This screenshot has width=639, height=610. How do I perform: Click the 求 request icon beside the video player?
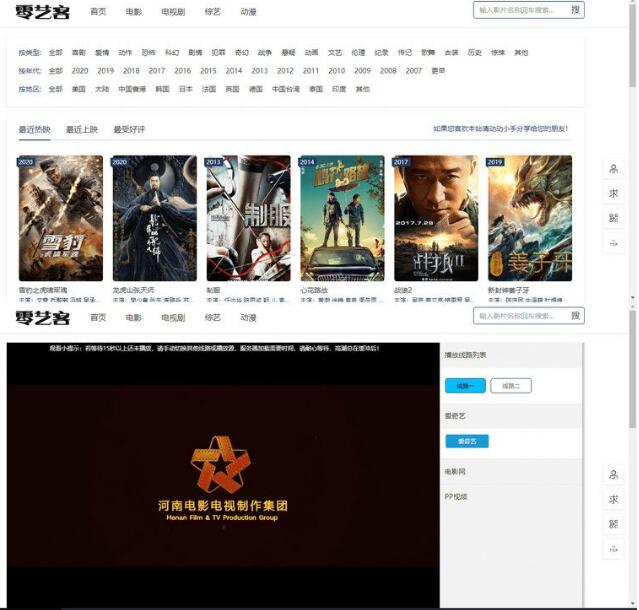pyautogui.click(x=613, y=499)
